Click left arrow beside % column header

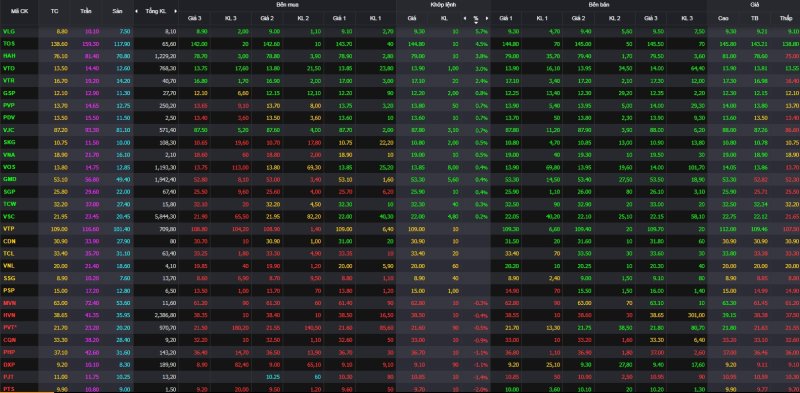(x=465, y=18)
